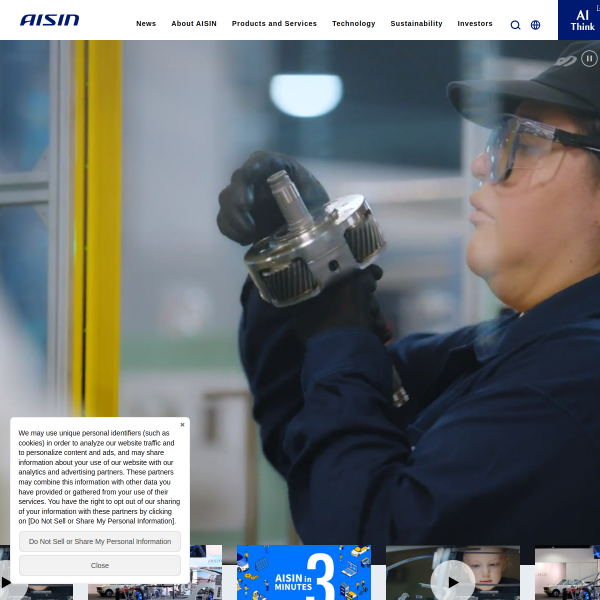Open the AI Think banner link

point(579,20)
